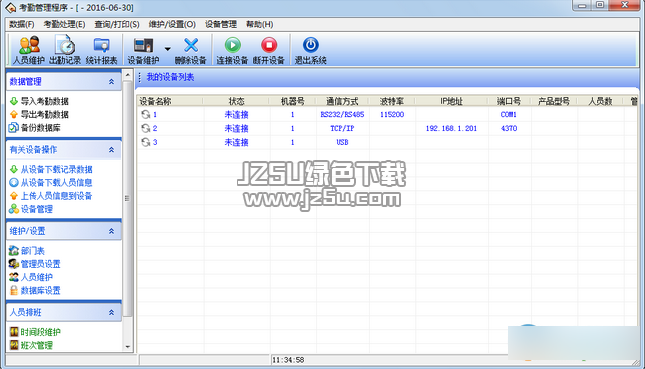645x369 pixels.
Task: Open the 考勤处理(E) menu
Action: (x=64, y=24)
